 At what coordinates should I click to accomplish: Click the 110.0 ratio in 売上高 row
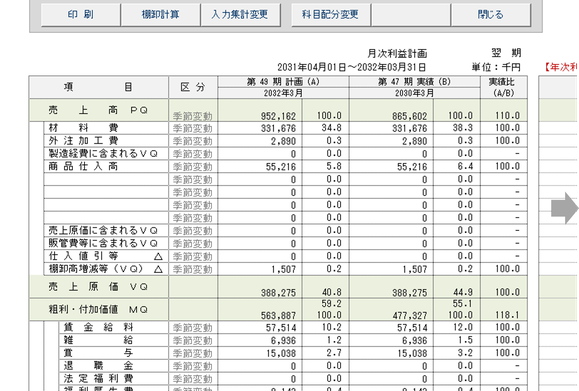click(507, 116)
